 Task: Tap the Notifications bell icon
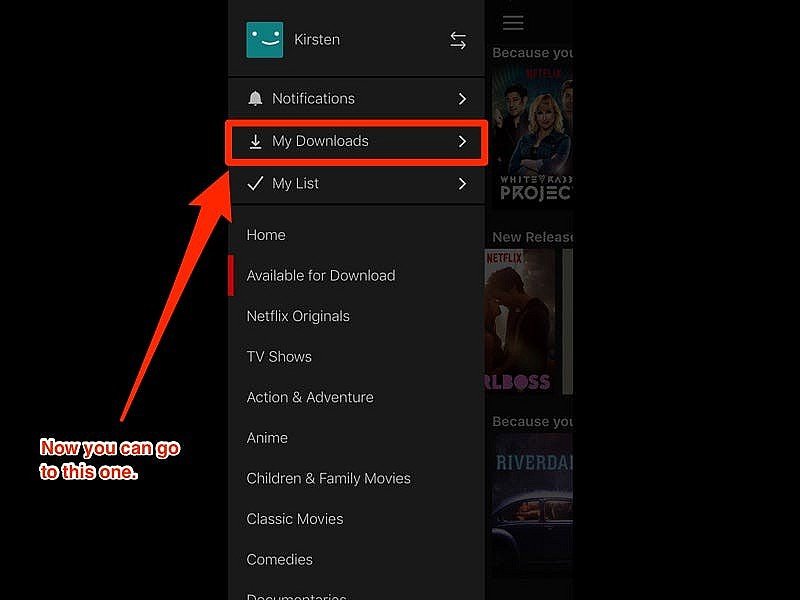(255, 98)
